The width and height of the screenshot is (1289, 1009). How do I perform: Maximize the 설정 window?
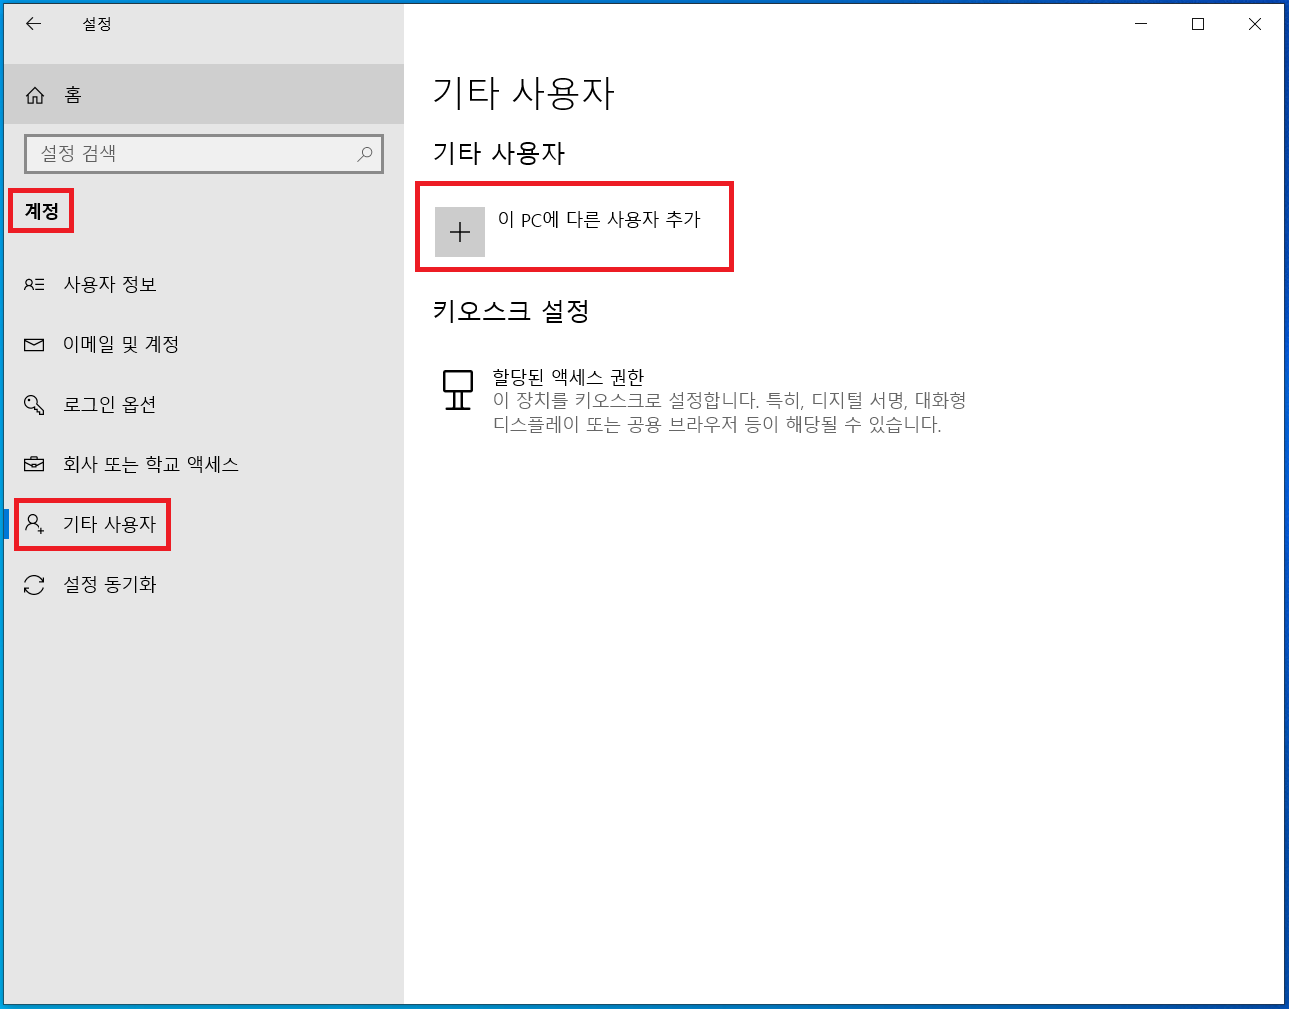pyautogui.click(x=1198, y=24)
